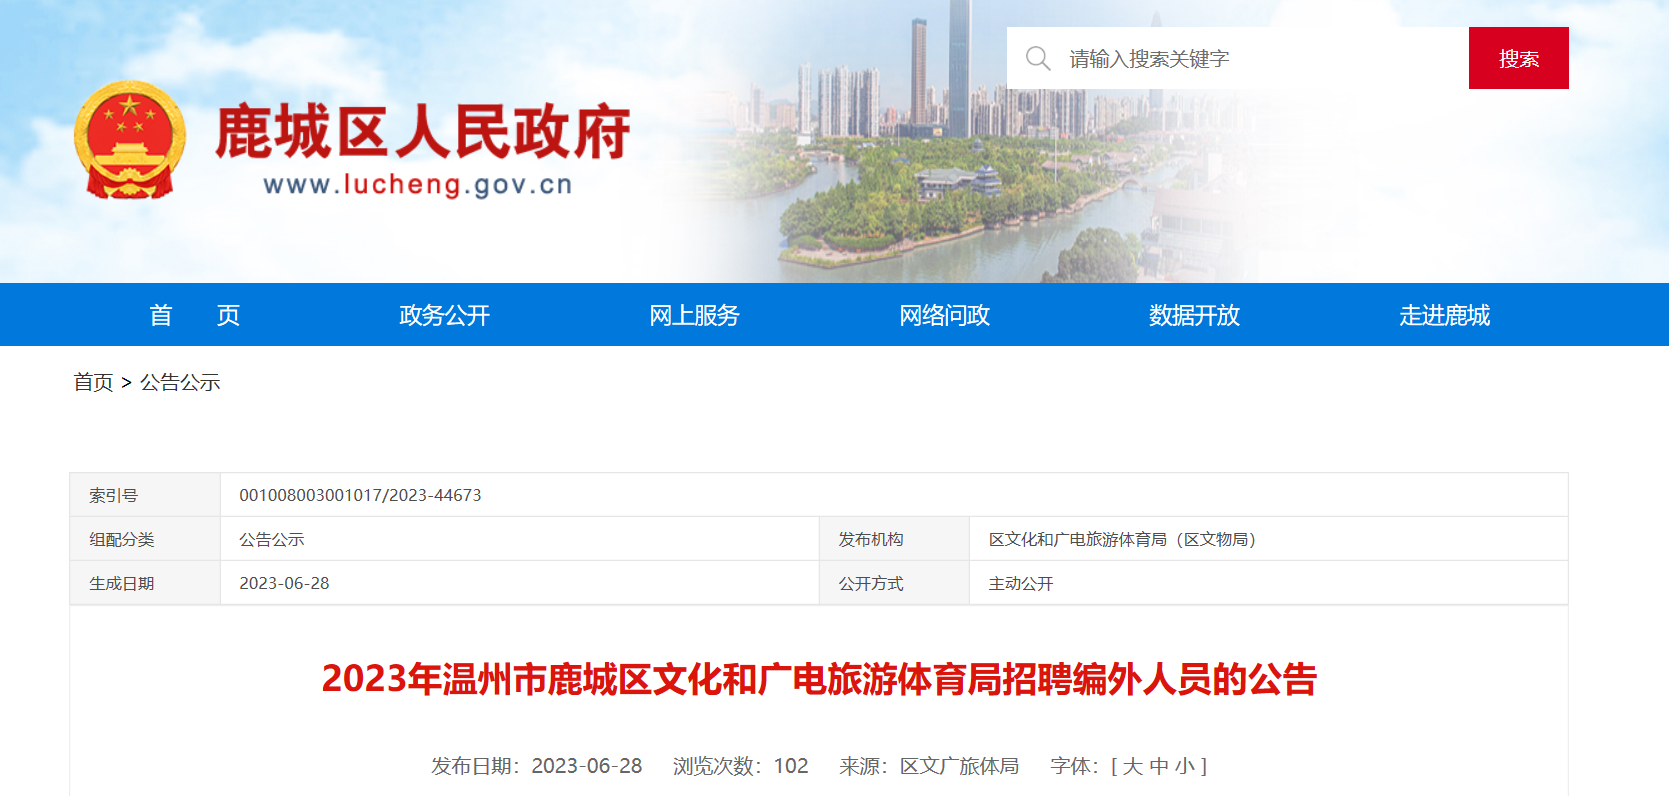Click the 组配分类 label cell
Image resolution: width=1669 pixels, height=796 pixels.
145,539
